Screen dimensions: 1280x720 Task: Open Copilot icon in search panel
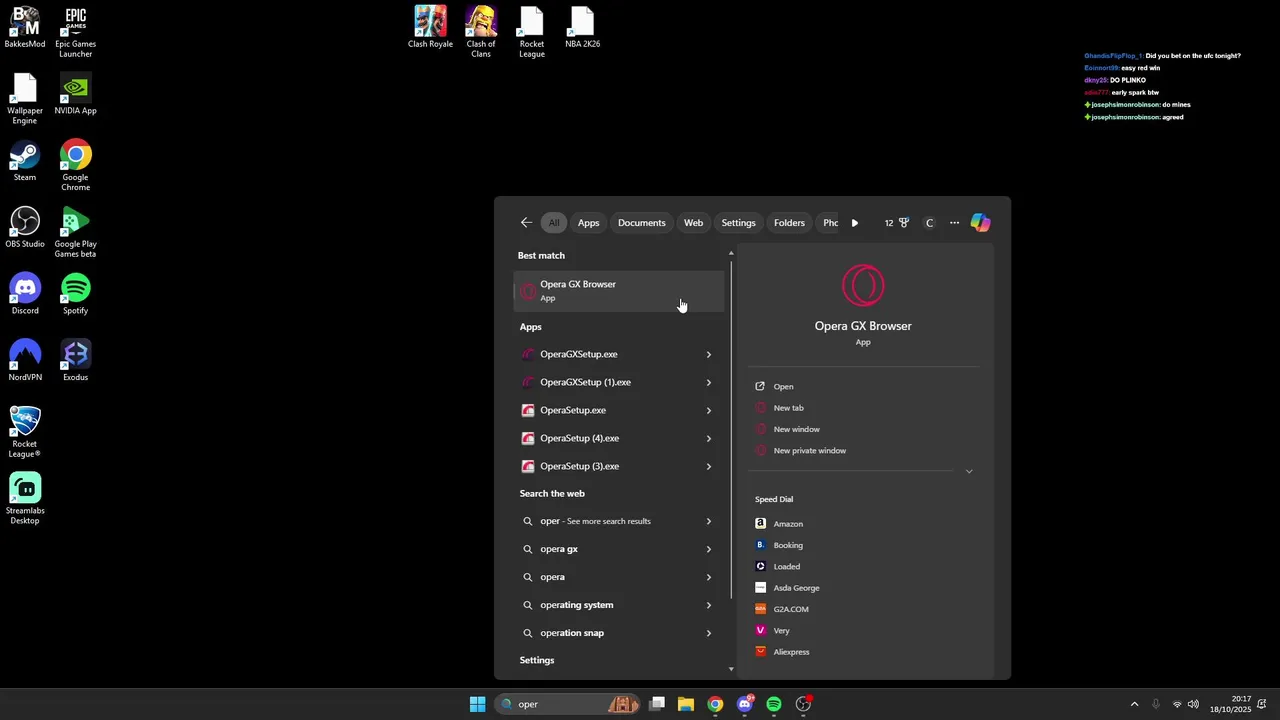(980, 223)
